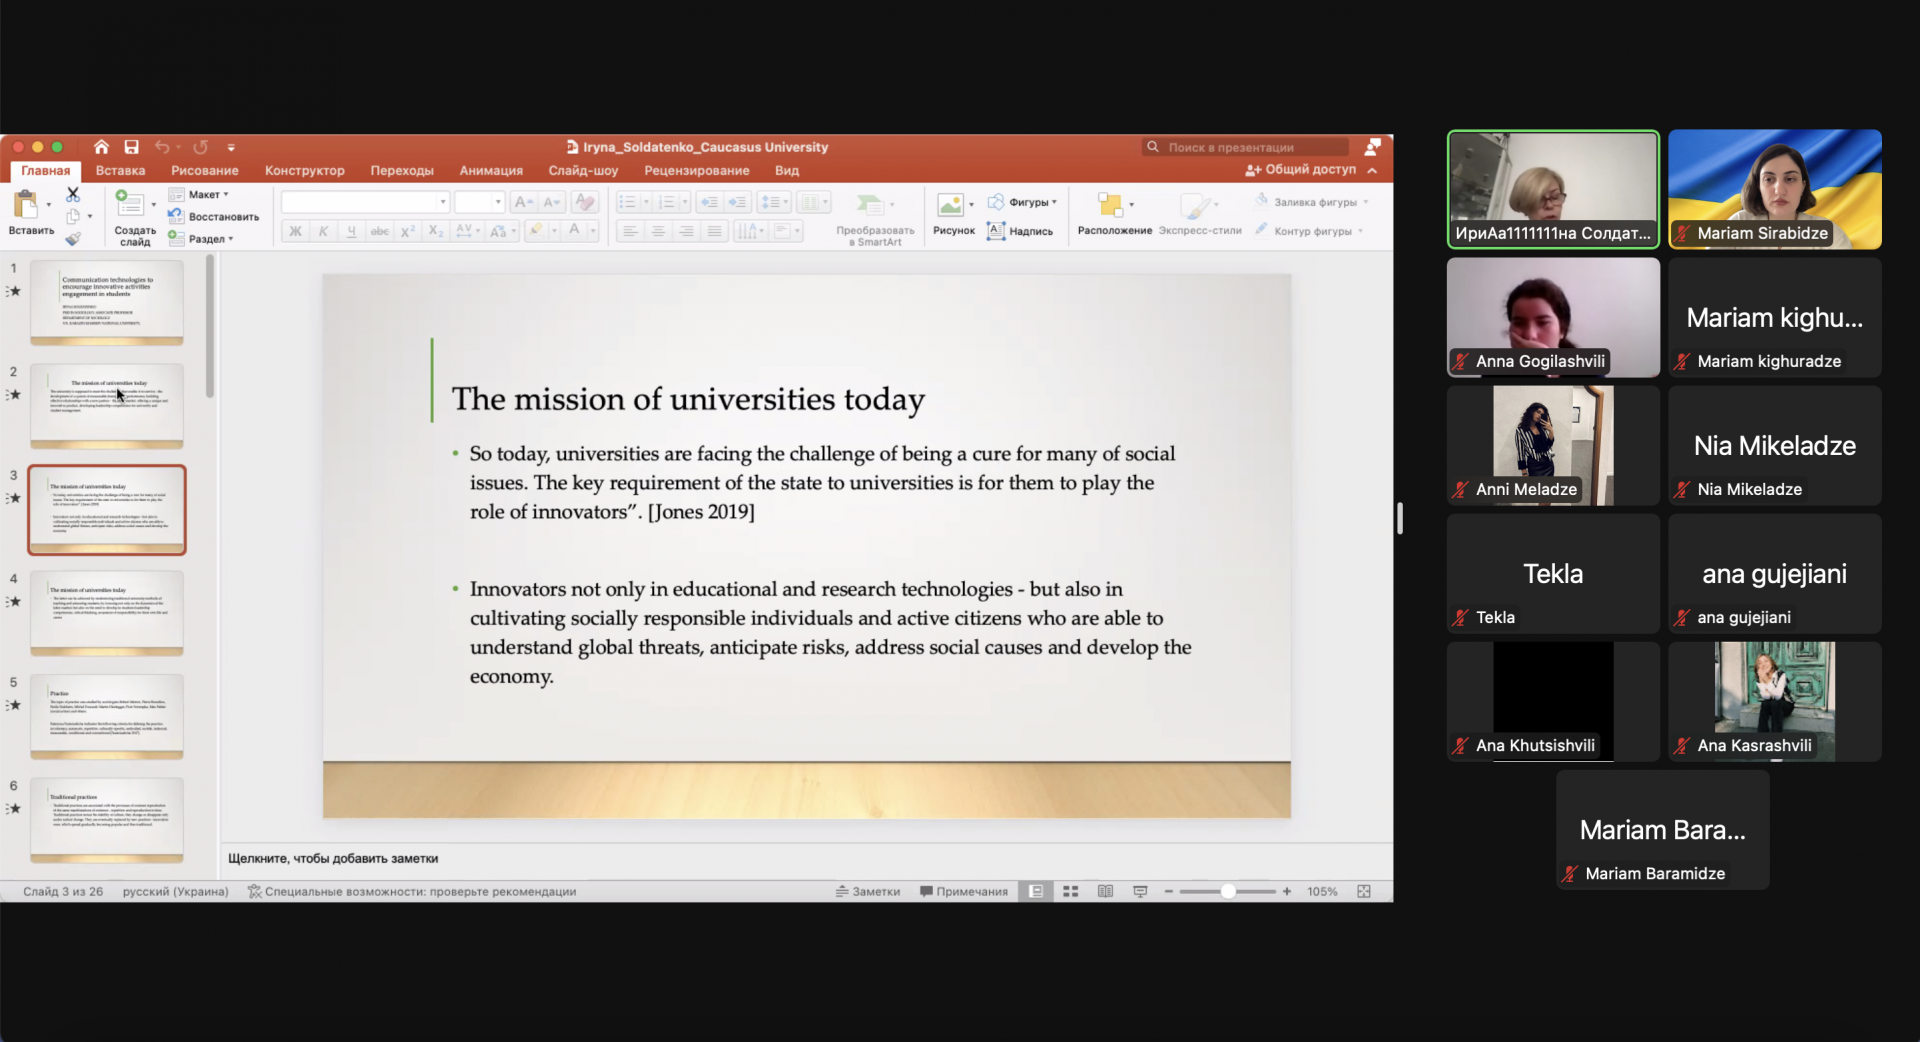The height and width of the screenshot is (1042, 1920).
Task: Decrease the list indent level
Action: [709, 202]
